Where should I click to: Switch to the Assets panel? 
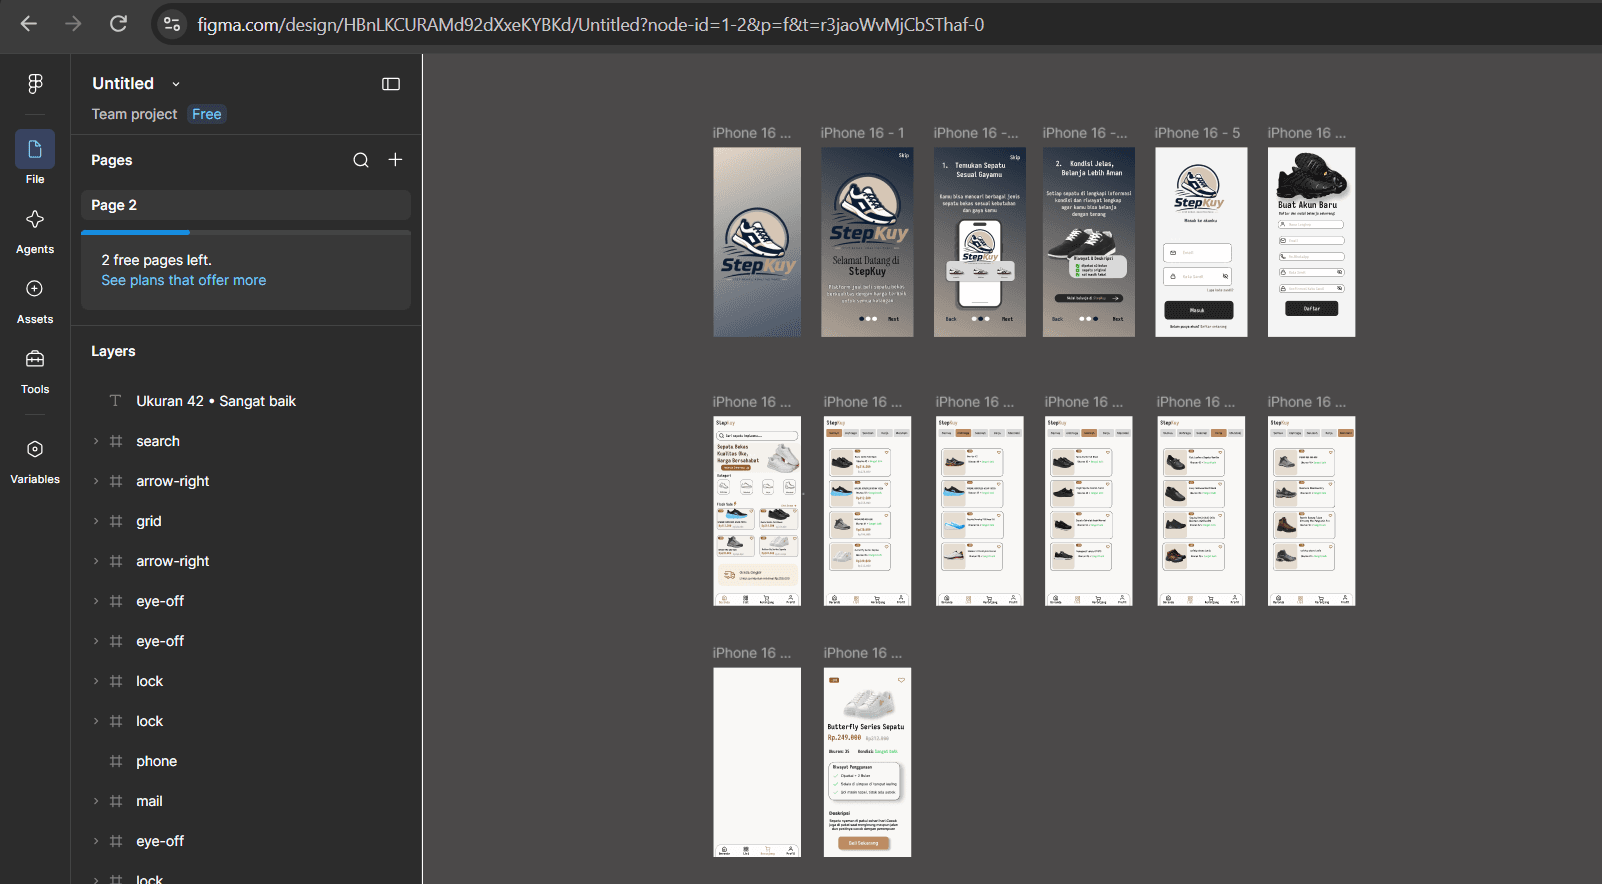35,299
